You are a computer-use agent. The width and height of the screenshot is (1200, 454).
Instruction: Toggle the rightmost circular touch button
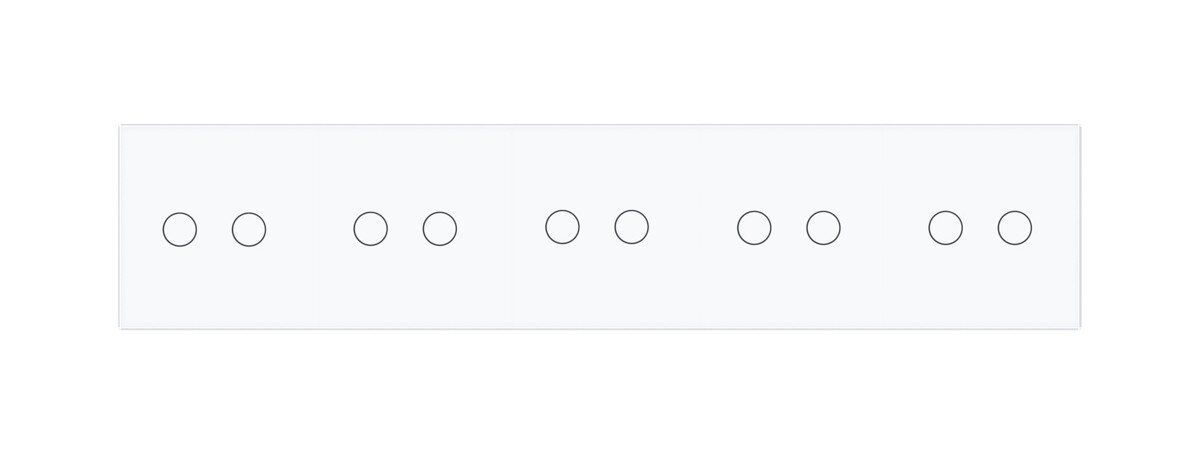1014,228
